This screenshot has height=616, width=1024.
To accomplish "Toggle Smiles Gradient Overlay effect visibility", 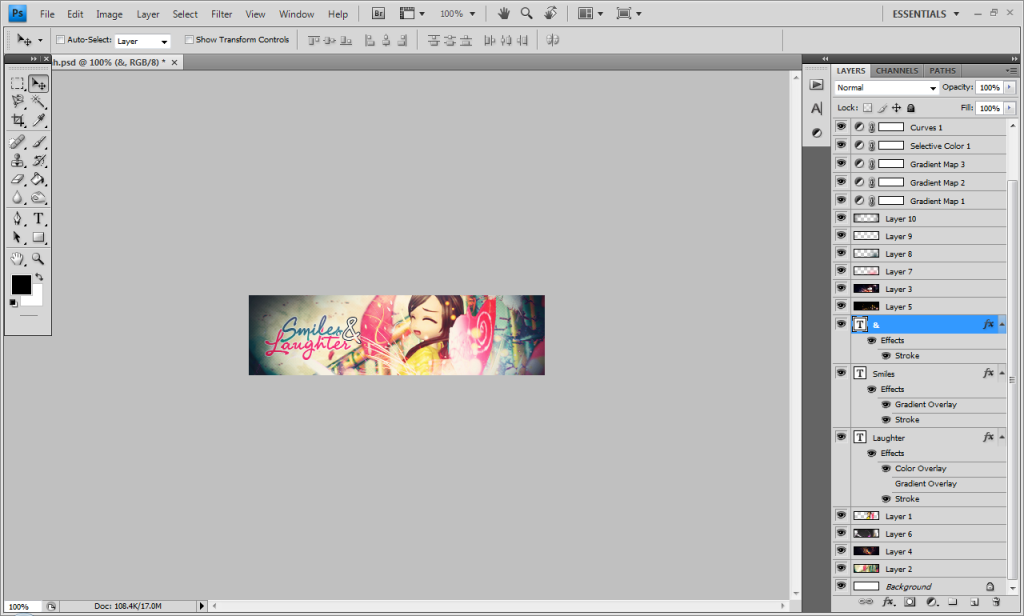I will pos(886,404).
